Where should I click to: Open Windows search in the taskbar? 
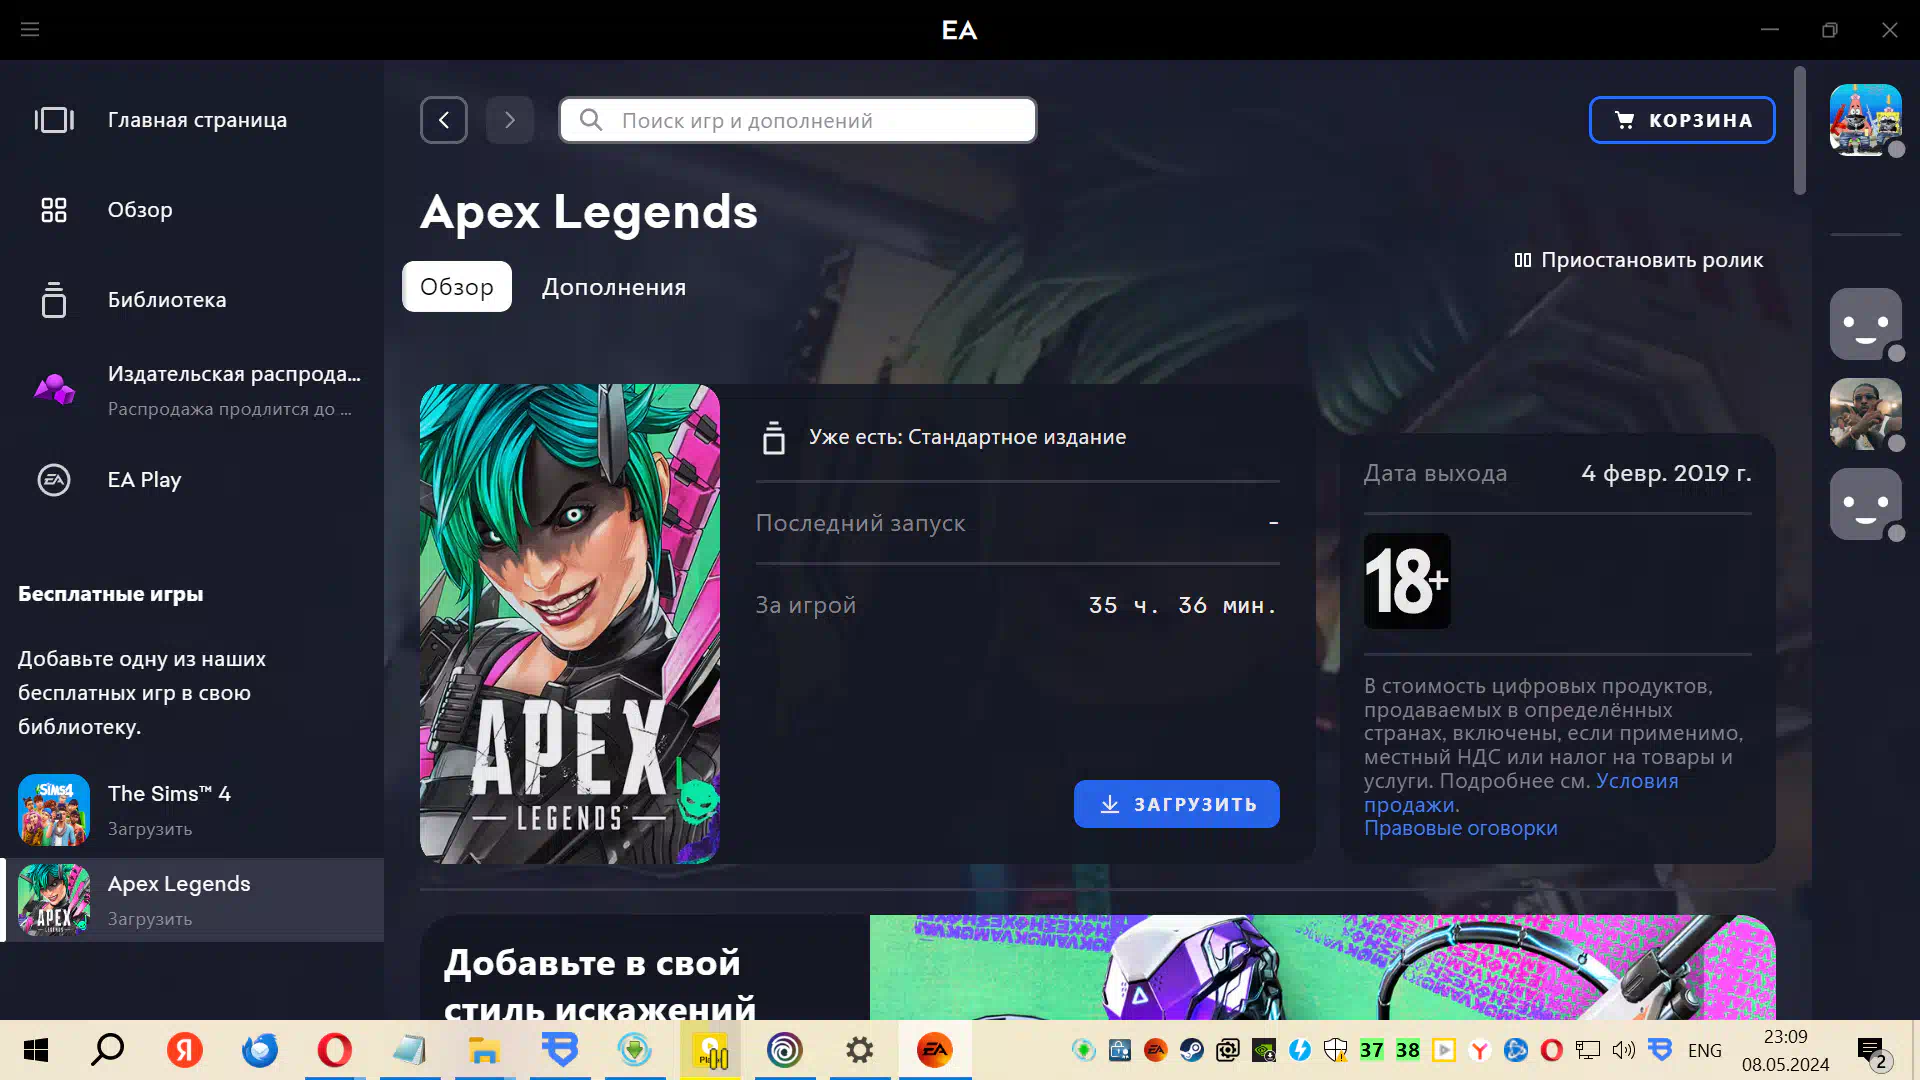(x=108, y=1050)
